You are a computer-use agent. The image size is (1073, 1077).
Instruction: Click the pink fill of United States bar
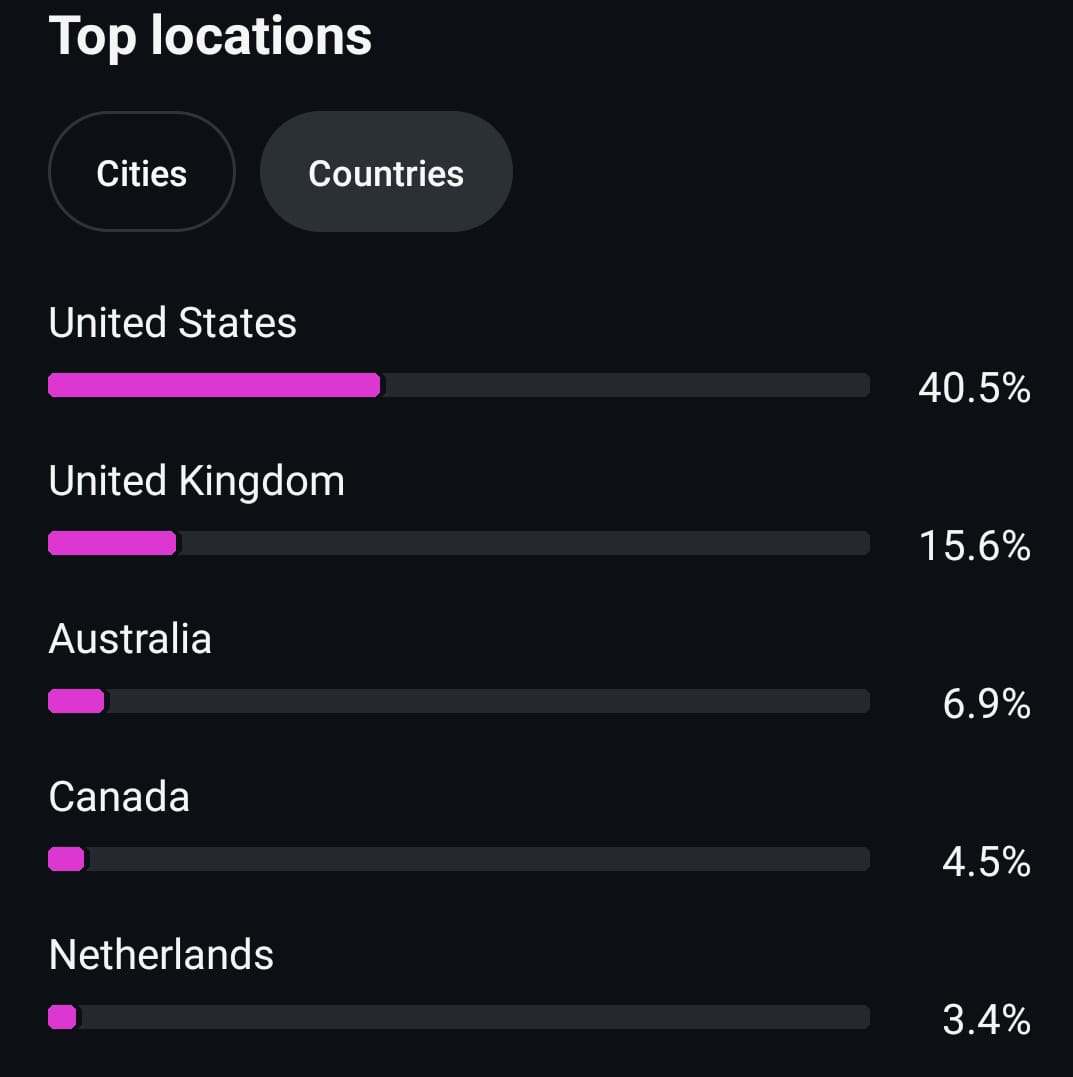214,385
